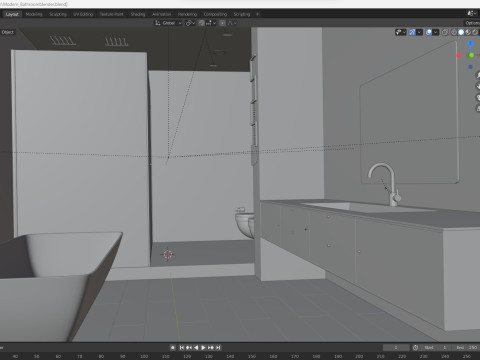Switch to material preview shading
Viewport: 480px width, 360px height.
pyautogui.click(x=468, y=32)
